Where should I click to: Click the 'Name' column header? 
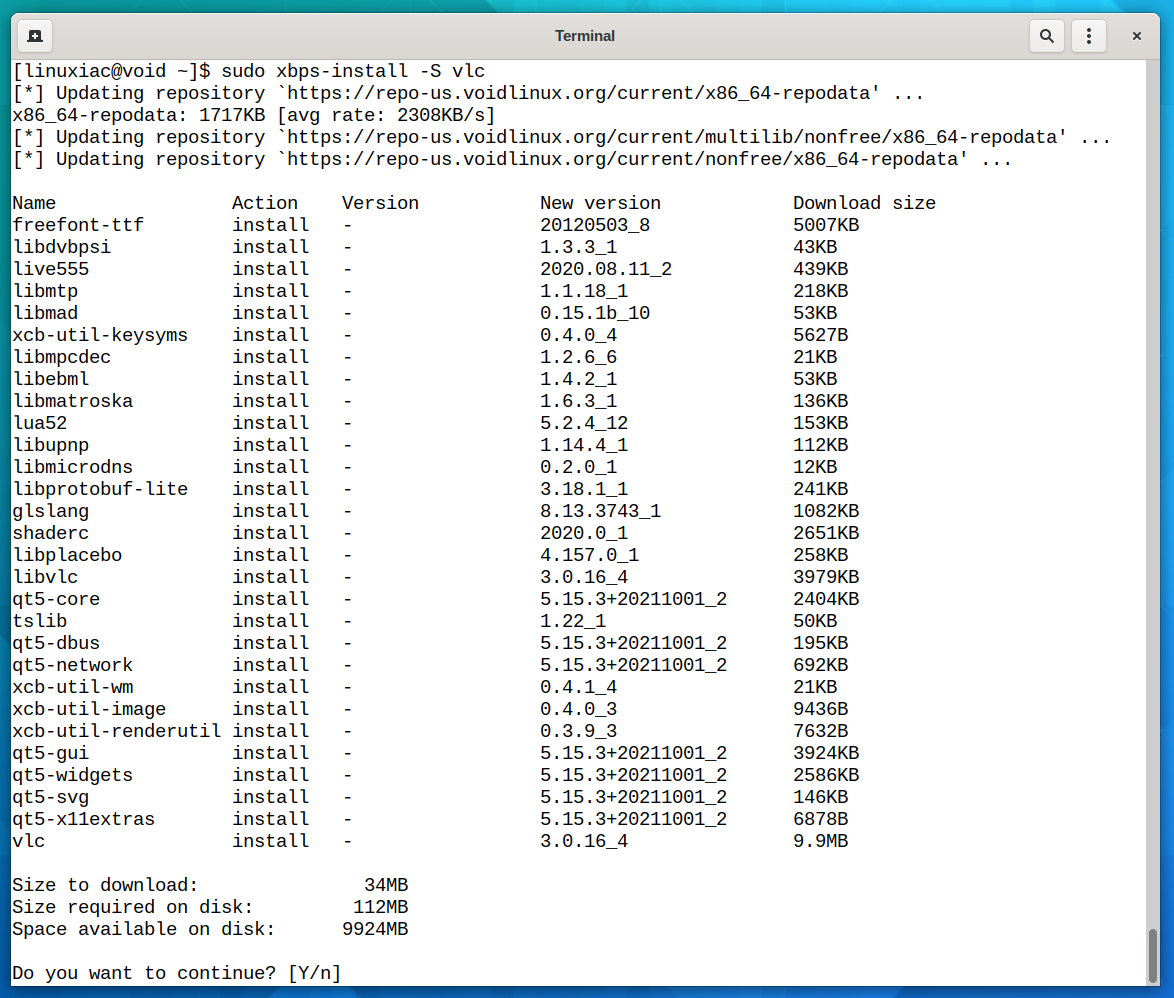pos(34,203)
